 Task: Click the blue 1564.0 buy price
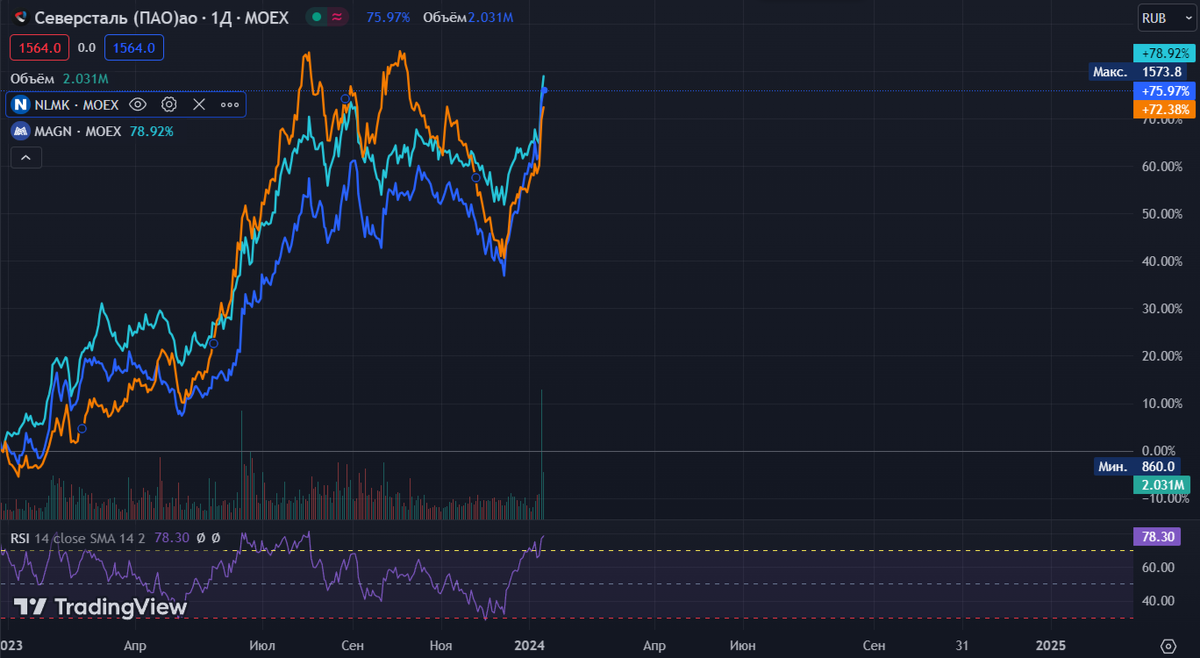134,47
